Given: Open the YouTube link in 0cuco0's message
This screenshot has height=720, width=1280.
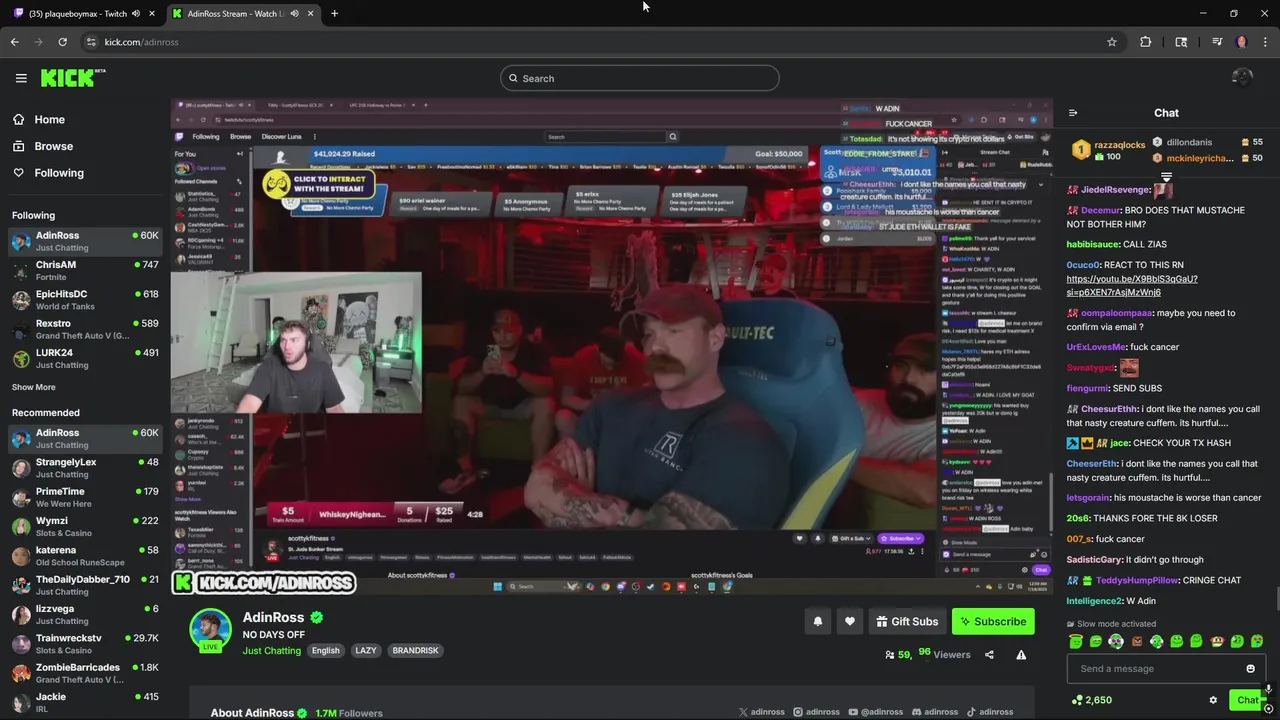Looking at the screenshot, I should (x=1131, y=286).
